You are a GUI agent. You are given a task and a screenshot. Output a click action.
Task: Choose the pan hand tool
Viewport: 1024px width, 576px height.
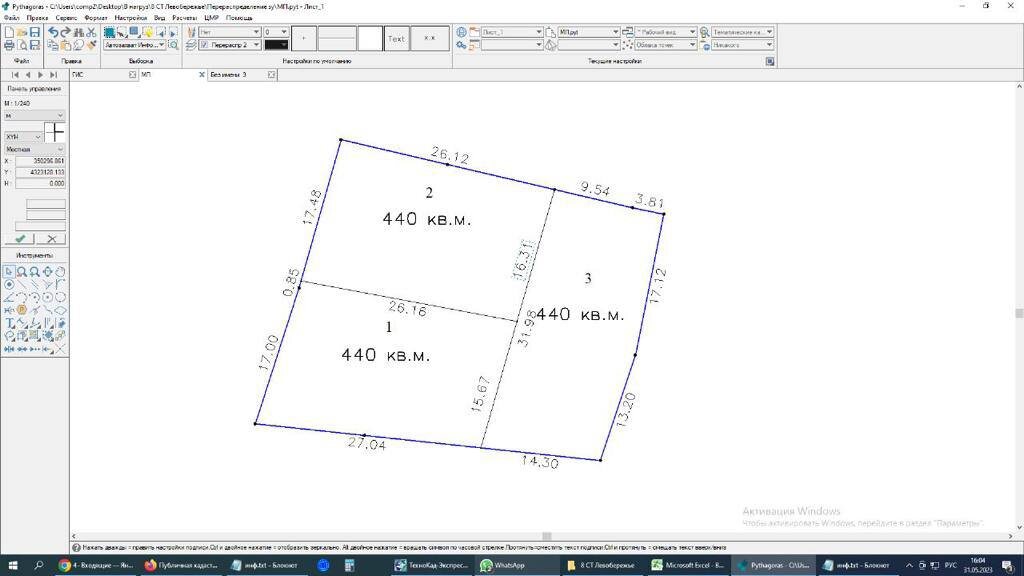(x=60, y=272)
